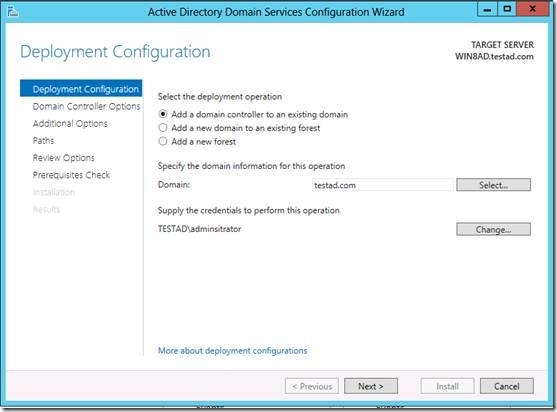The height and width of the screenshot is (412, 557).
Task: Open Prerequisites Check step
Action: click(x=71, y=175)
